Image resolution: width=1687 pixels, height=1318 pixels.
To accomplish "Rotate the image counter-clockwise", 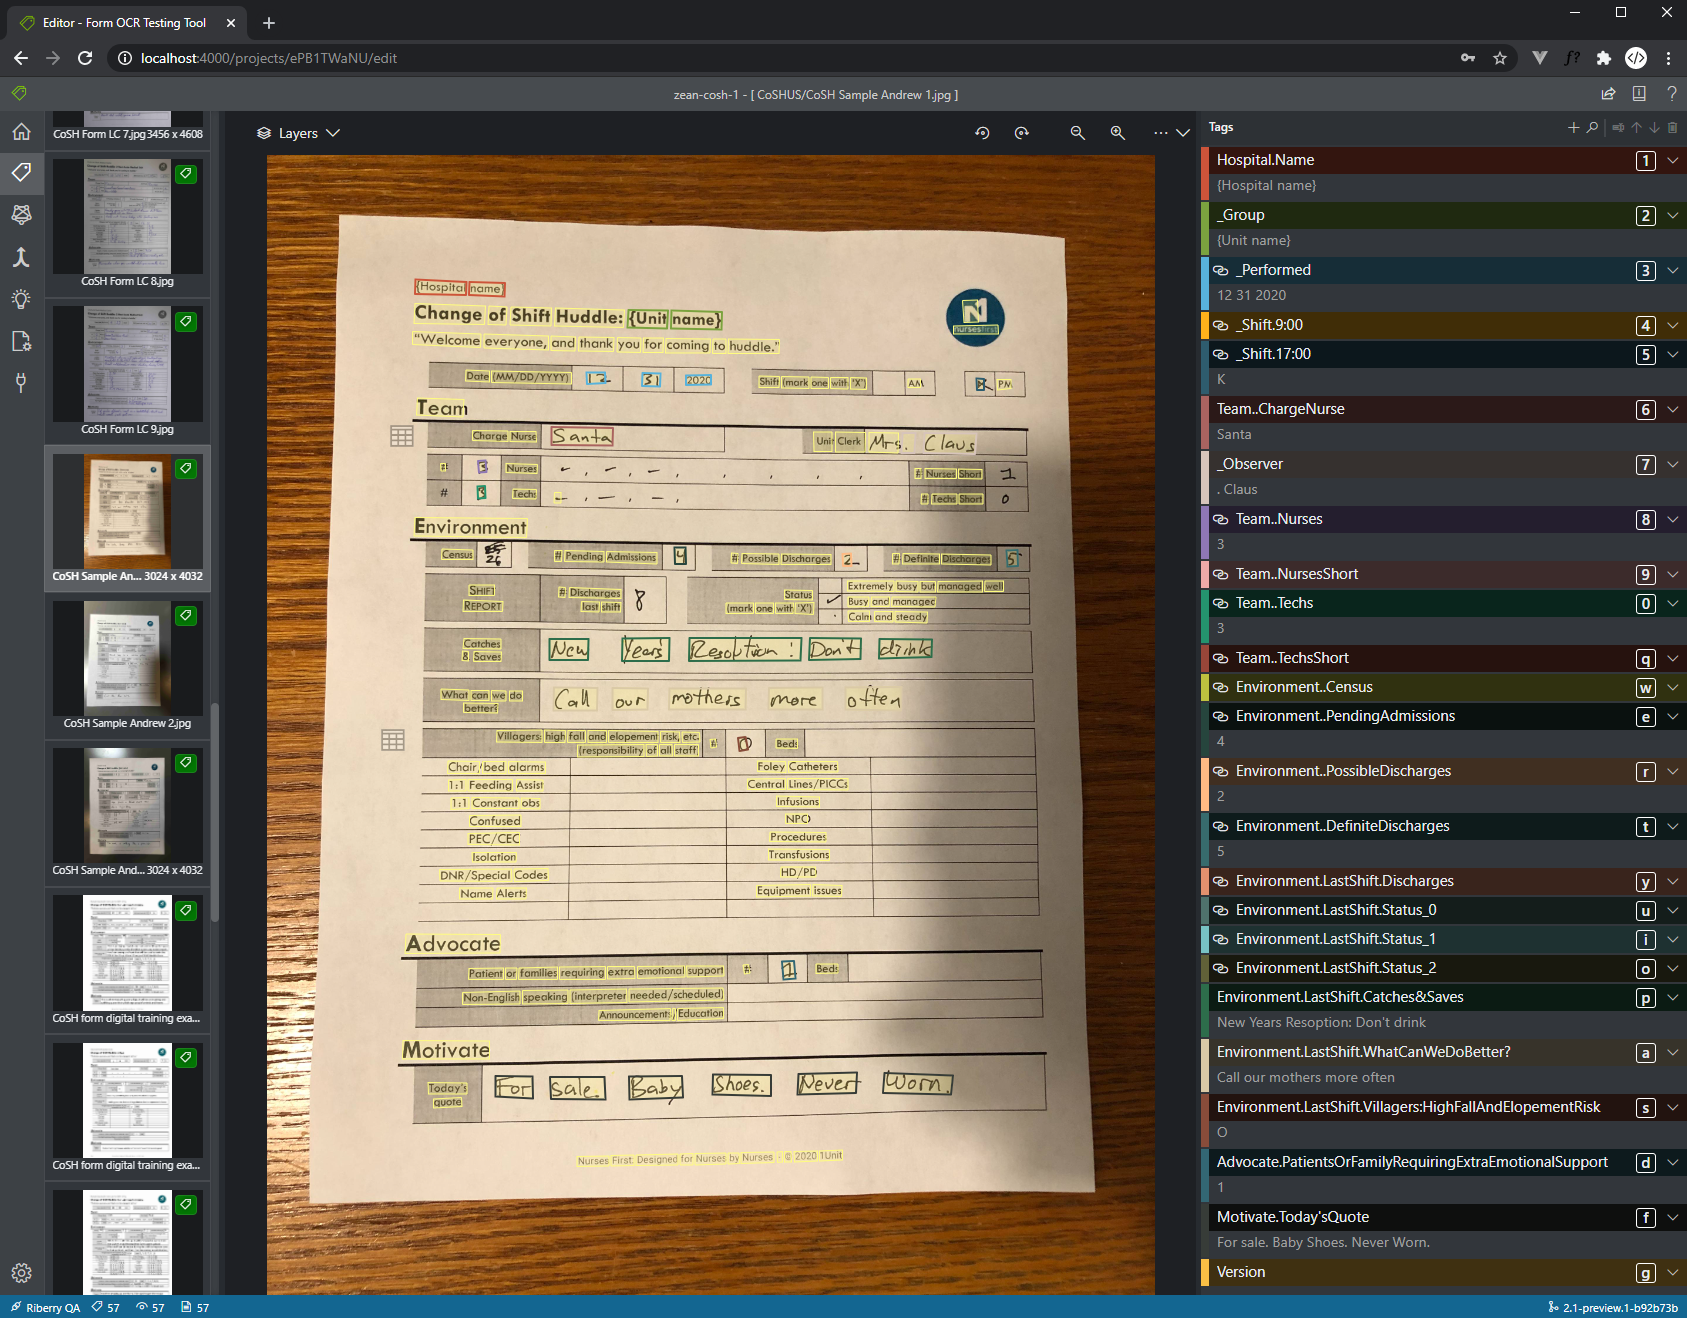I will click(x=982, y=133).
